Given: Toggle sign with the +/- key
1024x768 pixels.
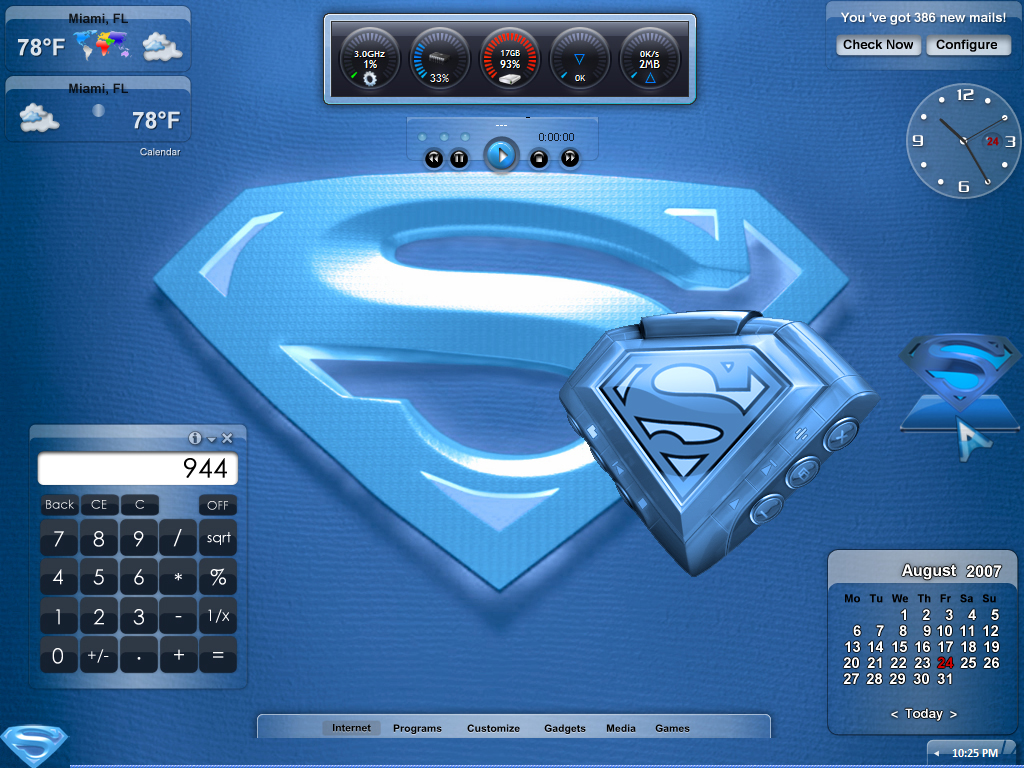Looking at the screenshot, I should [98, 655].
